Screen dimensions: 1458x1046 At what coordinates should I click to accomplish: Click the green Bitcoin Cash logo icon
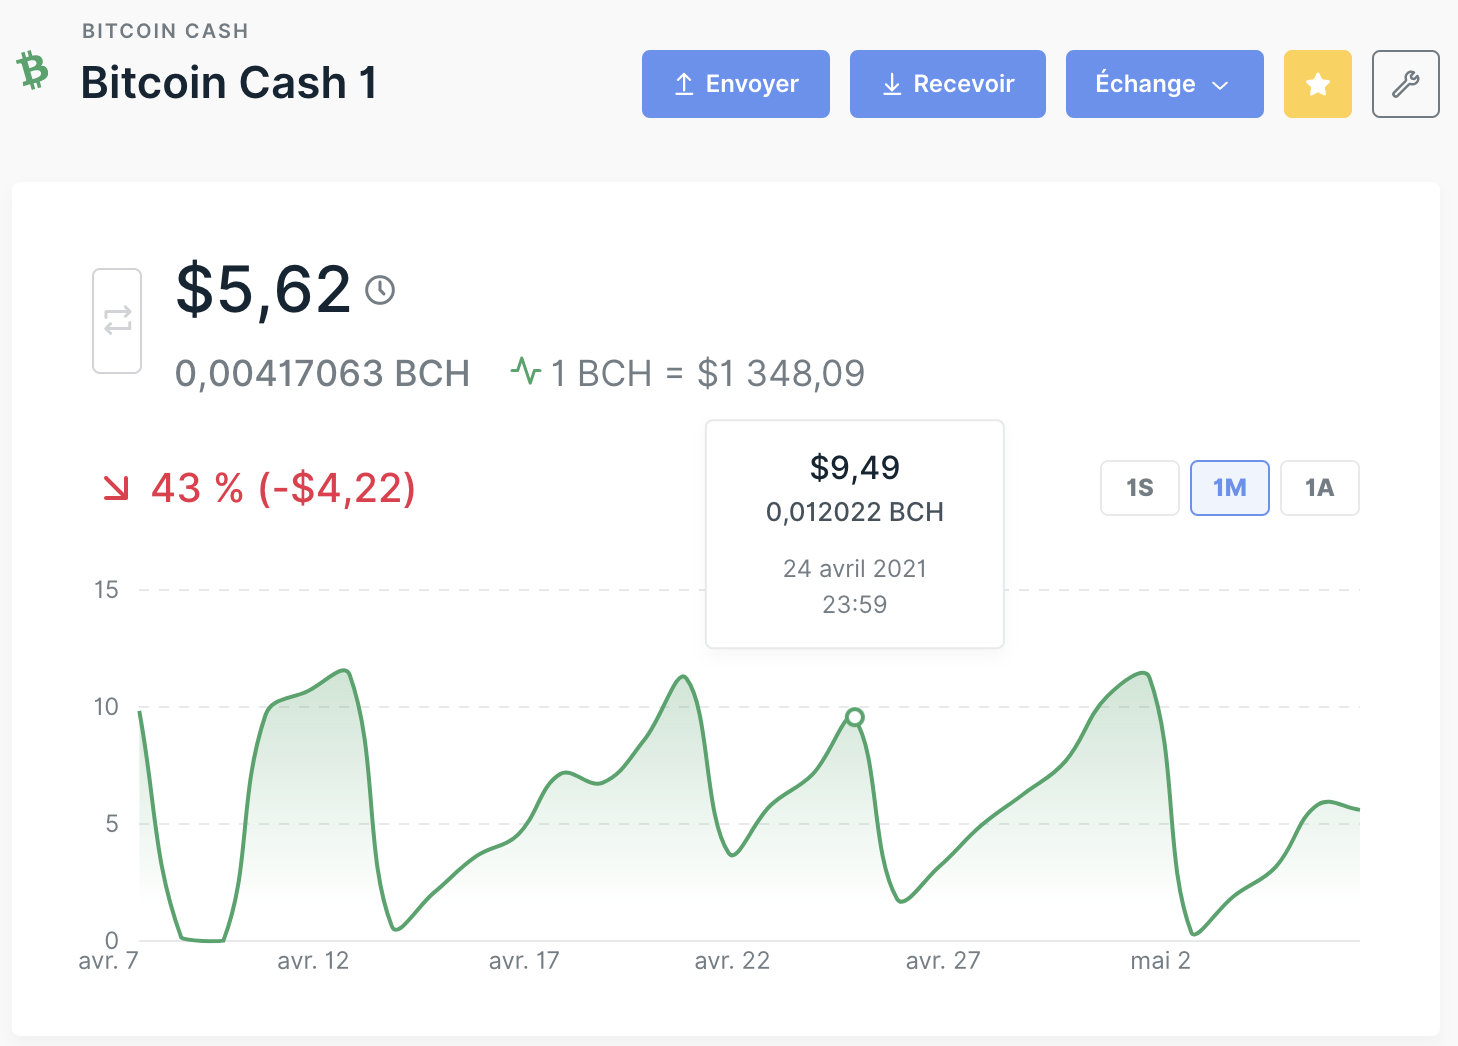[33, 71]
